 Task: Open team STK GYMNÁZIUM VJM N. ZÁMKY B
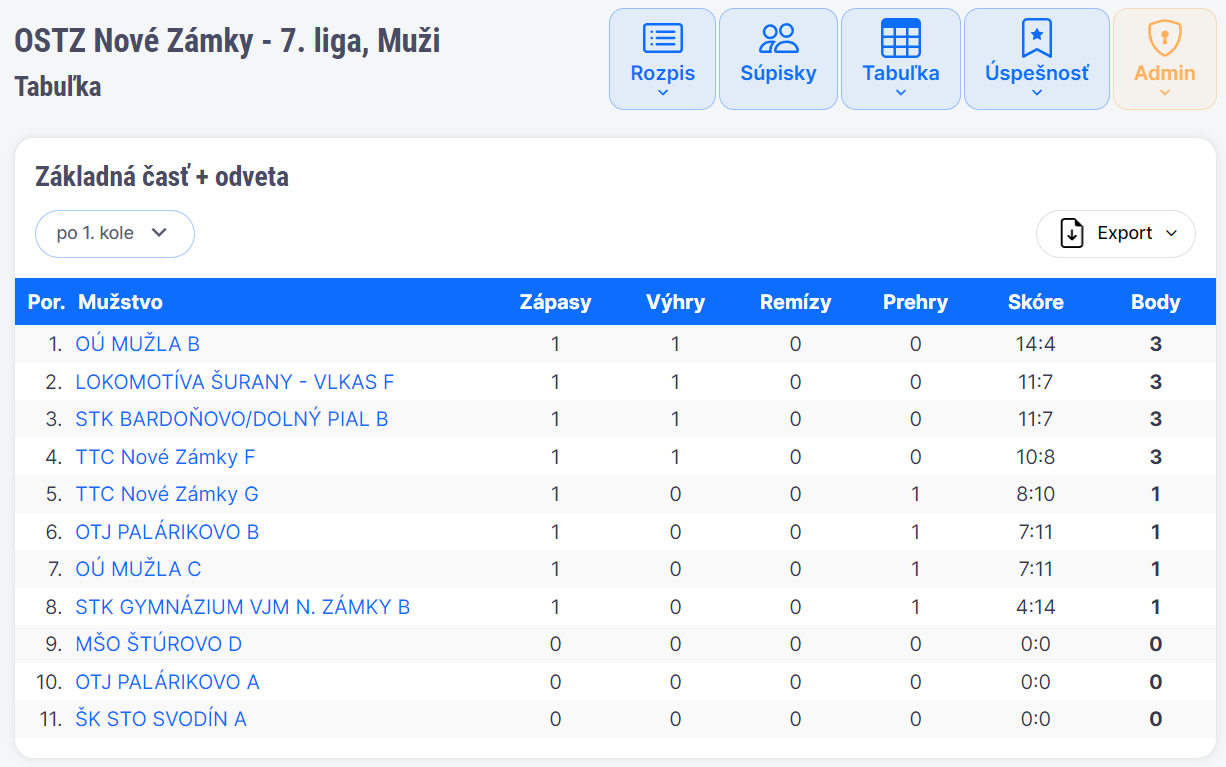243,607
